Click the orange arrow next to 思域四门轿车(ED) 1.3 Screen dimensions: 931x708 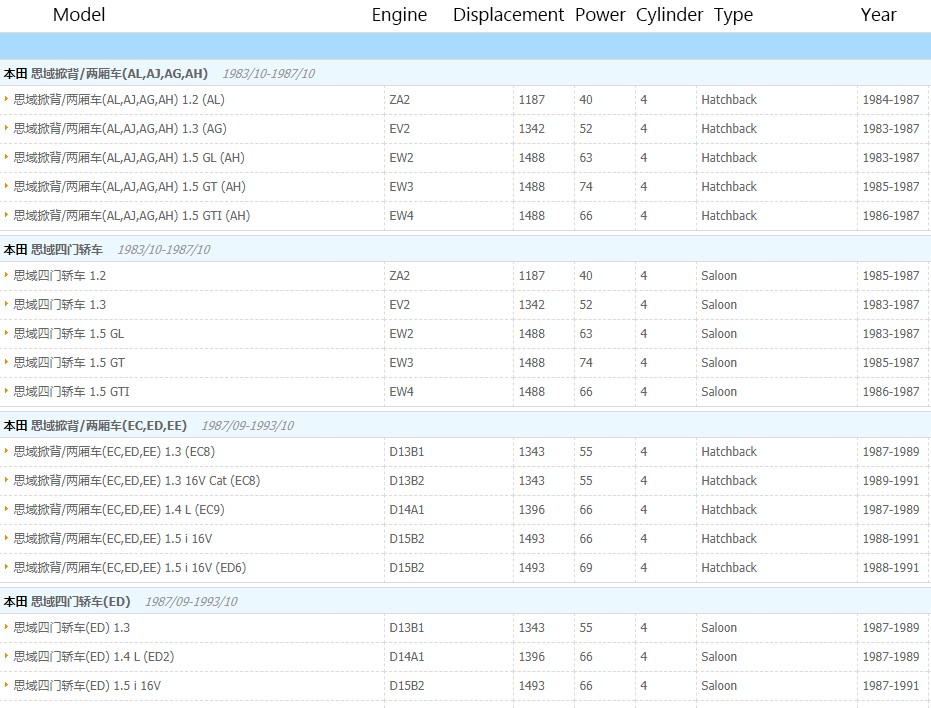6,627
